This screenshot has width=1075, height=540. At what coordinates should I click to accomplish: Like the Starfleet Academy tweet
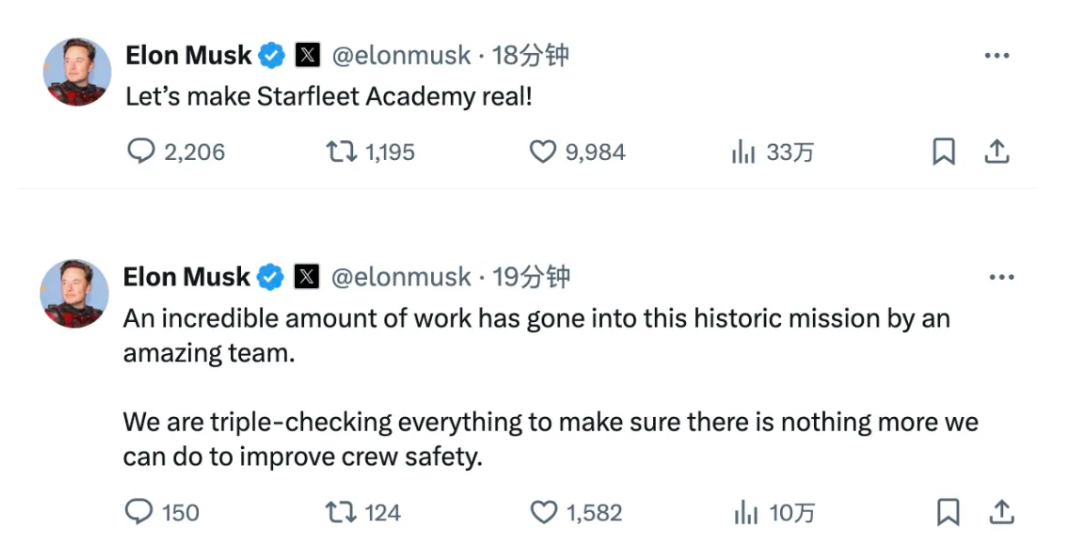[x=542, y=152]
